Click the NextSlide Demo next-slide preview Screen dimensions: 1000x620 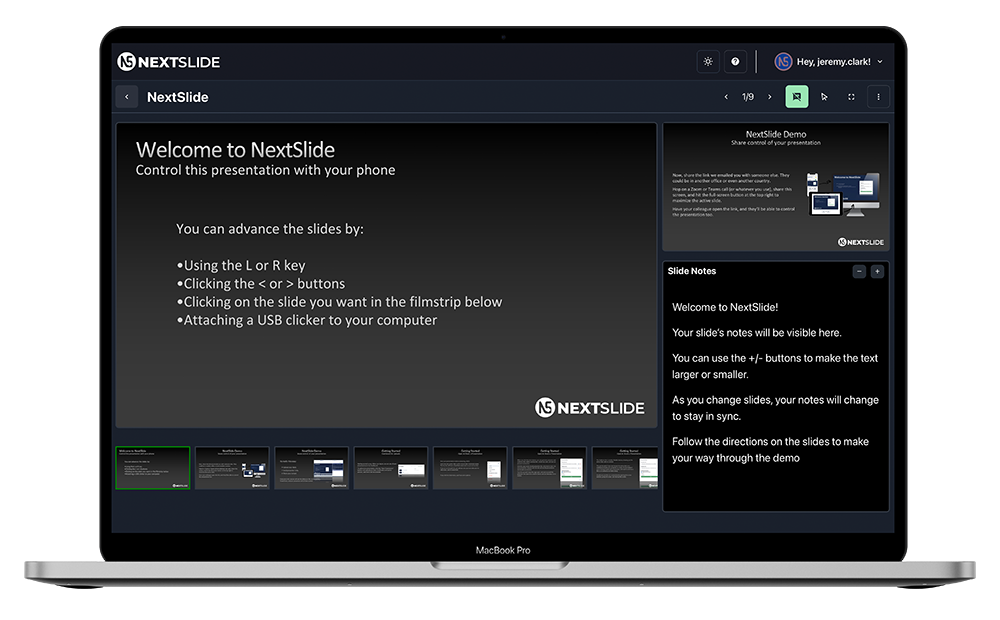point(776,187)
